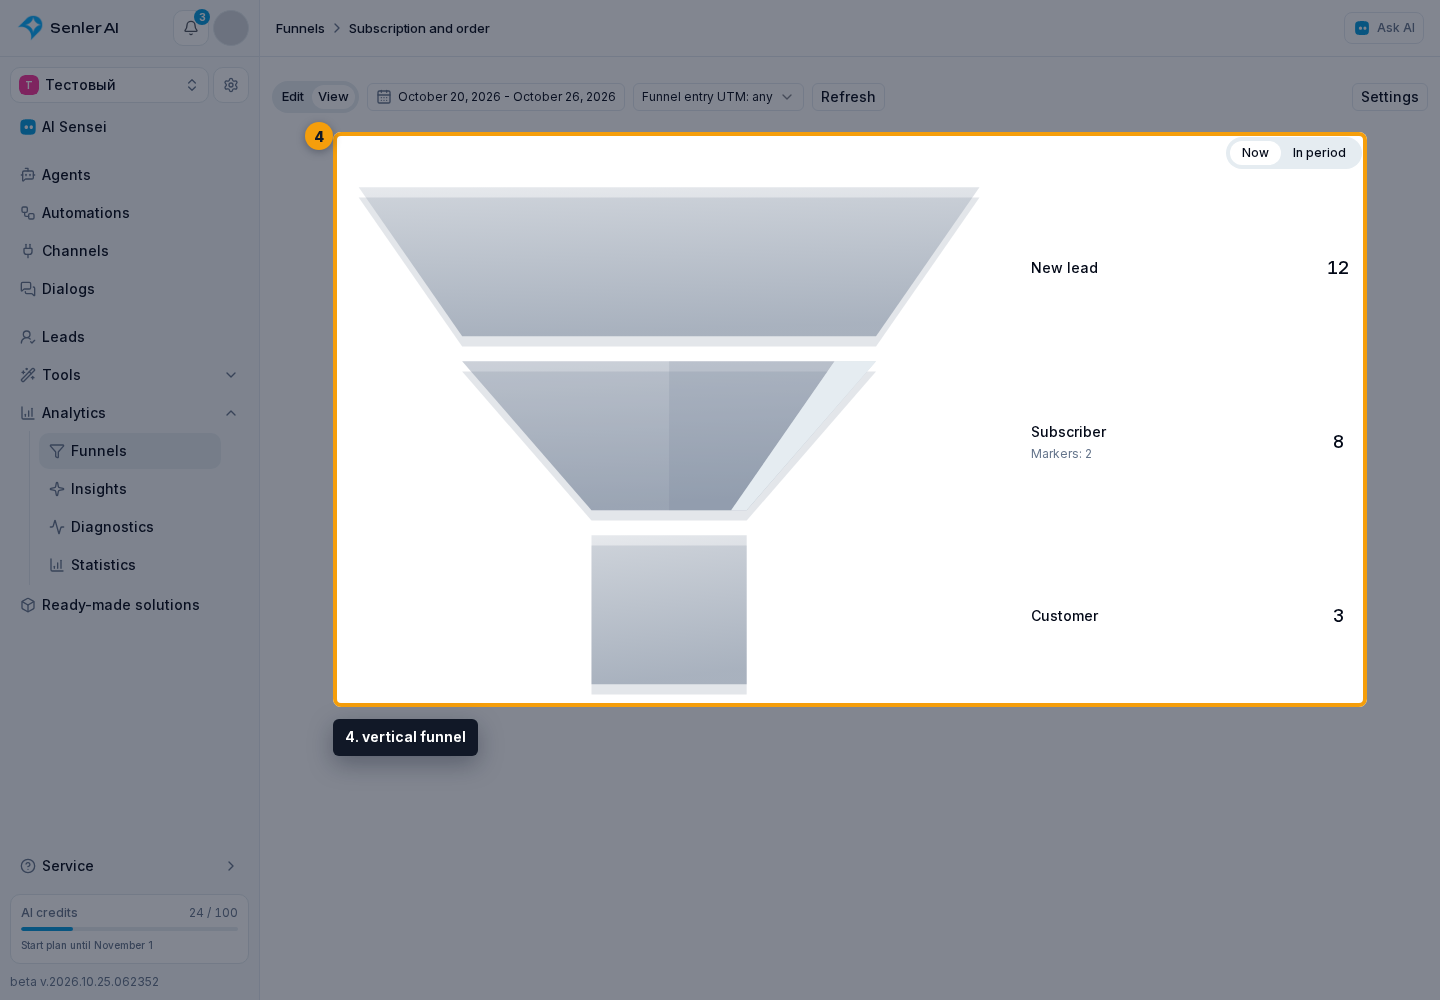Image resolution: width=1440 pixels, height=1000 pixels.
Task: Click the Channels plug icon
Action: point(28,251)
